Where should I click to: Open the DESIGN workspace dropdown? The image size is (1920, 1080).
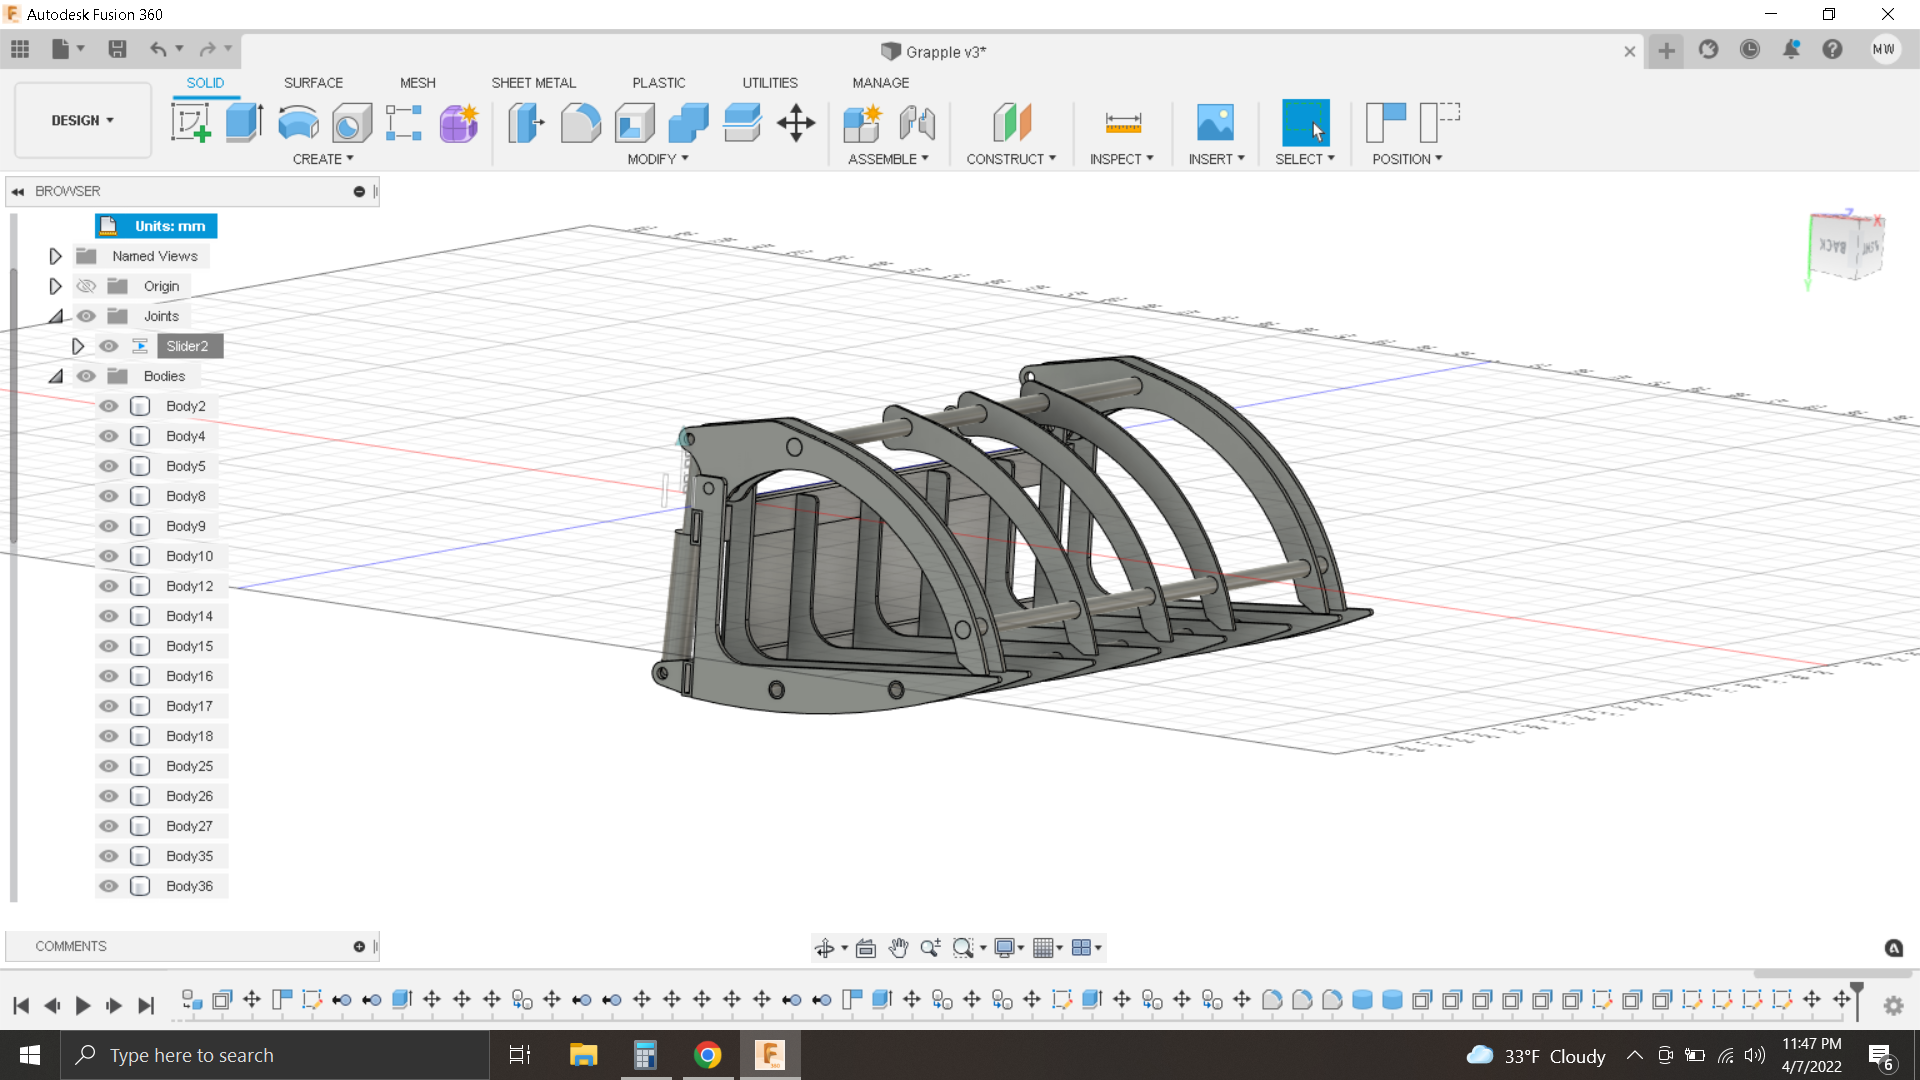[x=83, y=120]
